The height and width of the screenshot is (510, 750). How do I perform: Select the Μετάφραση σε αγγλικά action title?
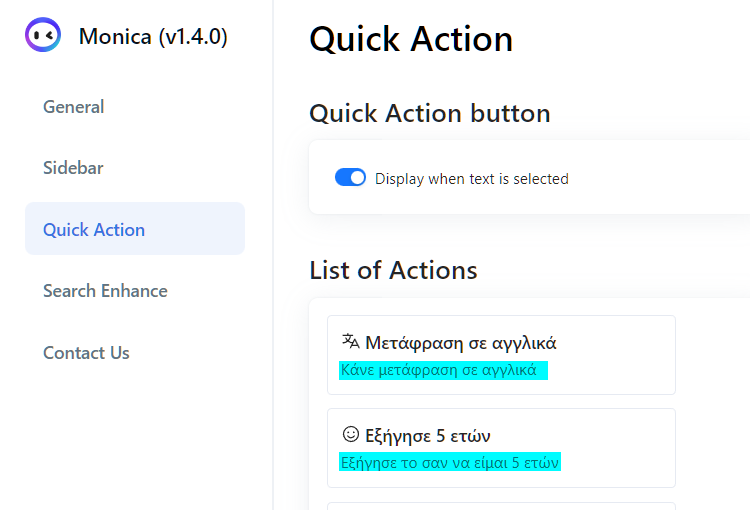(x=461, y=343)
